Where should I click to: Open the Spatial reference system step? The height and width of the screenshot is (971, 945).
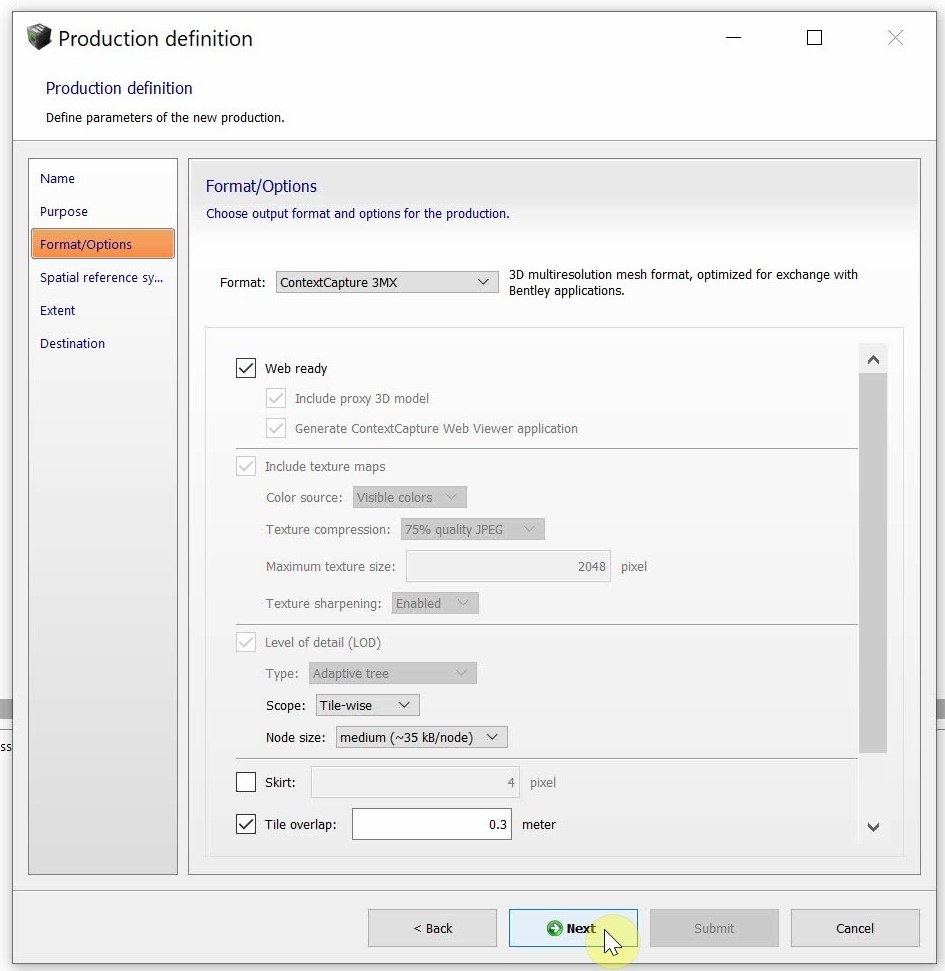[101, 278]
